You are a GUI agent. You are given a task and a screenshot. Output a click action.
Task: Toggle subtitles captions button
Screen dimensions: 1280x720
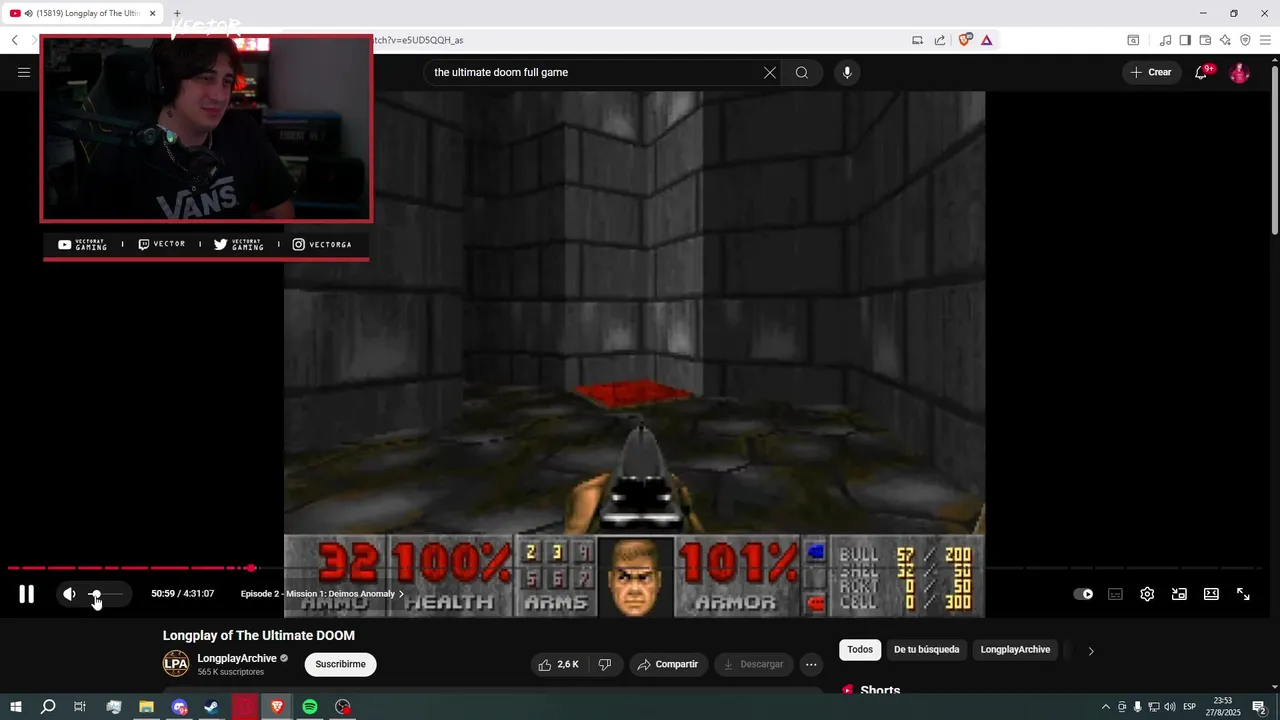(1115, 594)
